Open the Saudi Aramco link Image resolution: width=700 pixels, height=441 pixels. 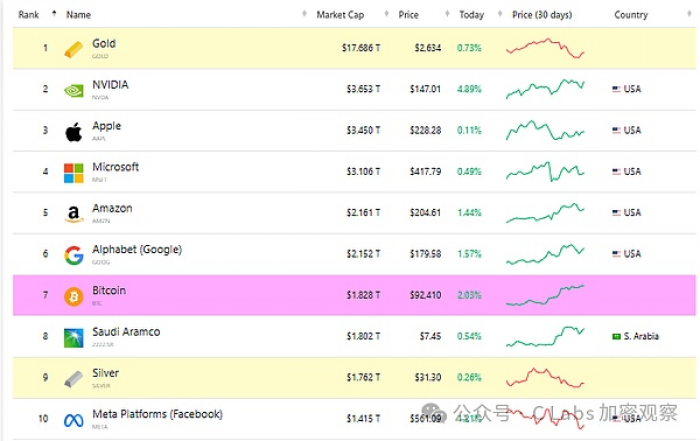(126, 332)
